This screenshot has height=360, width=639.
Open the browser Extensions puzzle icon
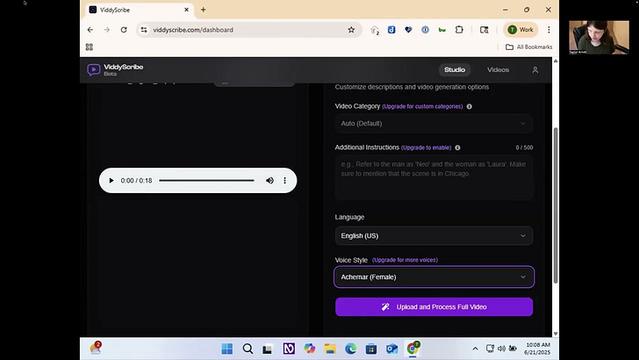pyautogui.click(x=459, y=29)
